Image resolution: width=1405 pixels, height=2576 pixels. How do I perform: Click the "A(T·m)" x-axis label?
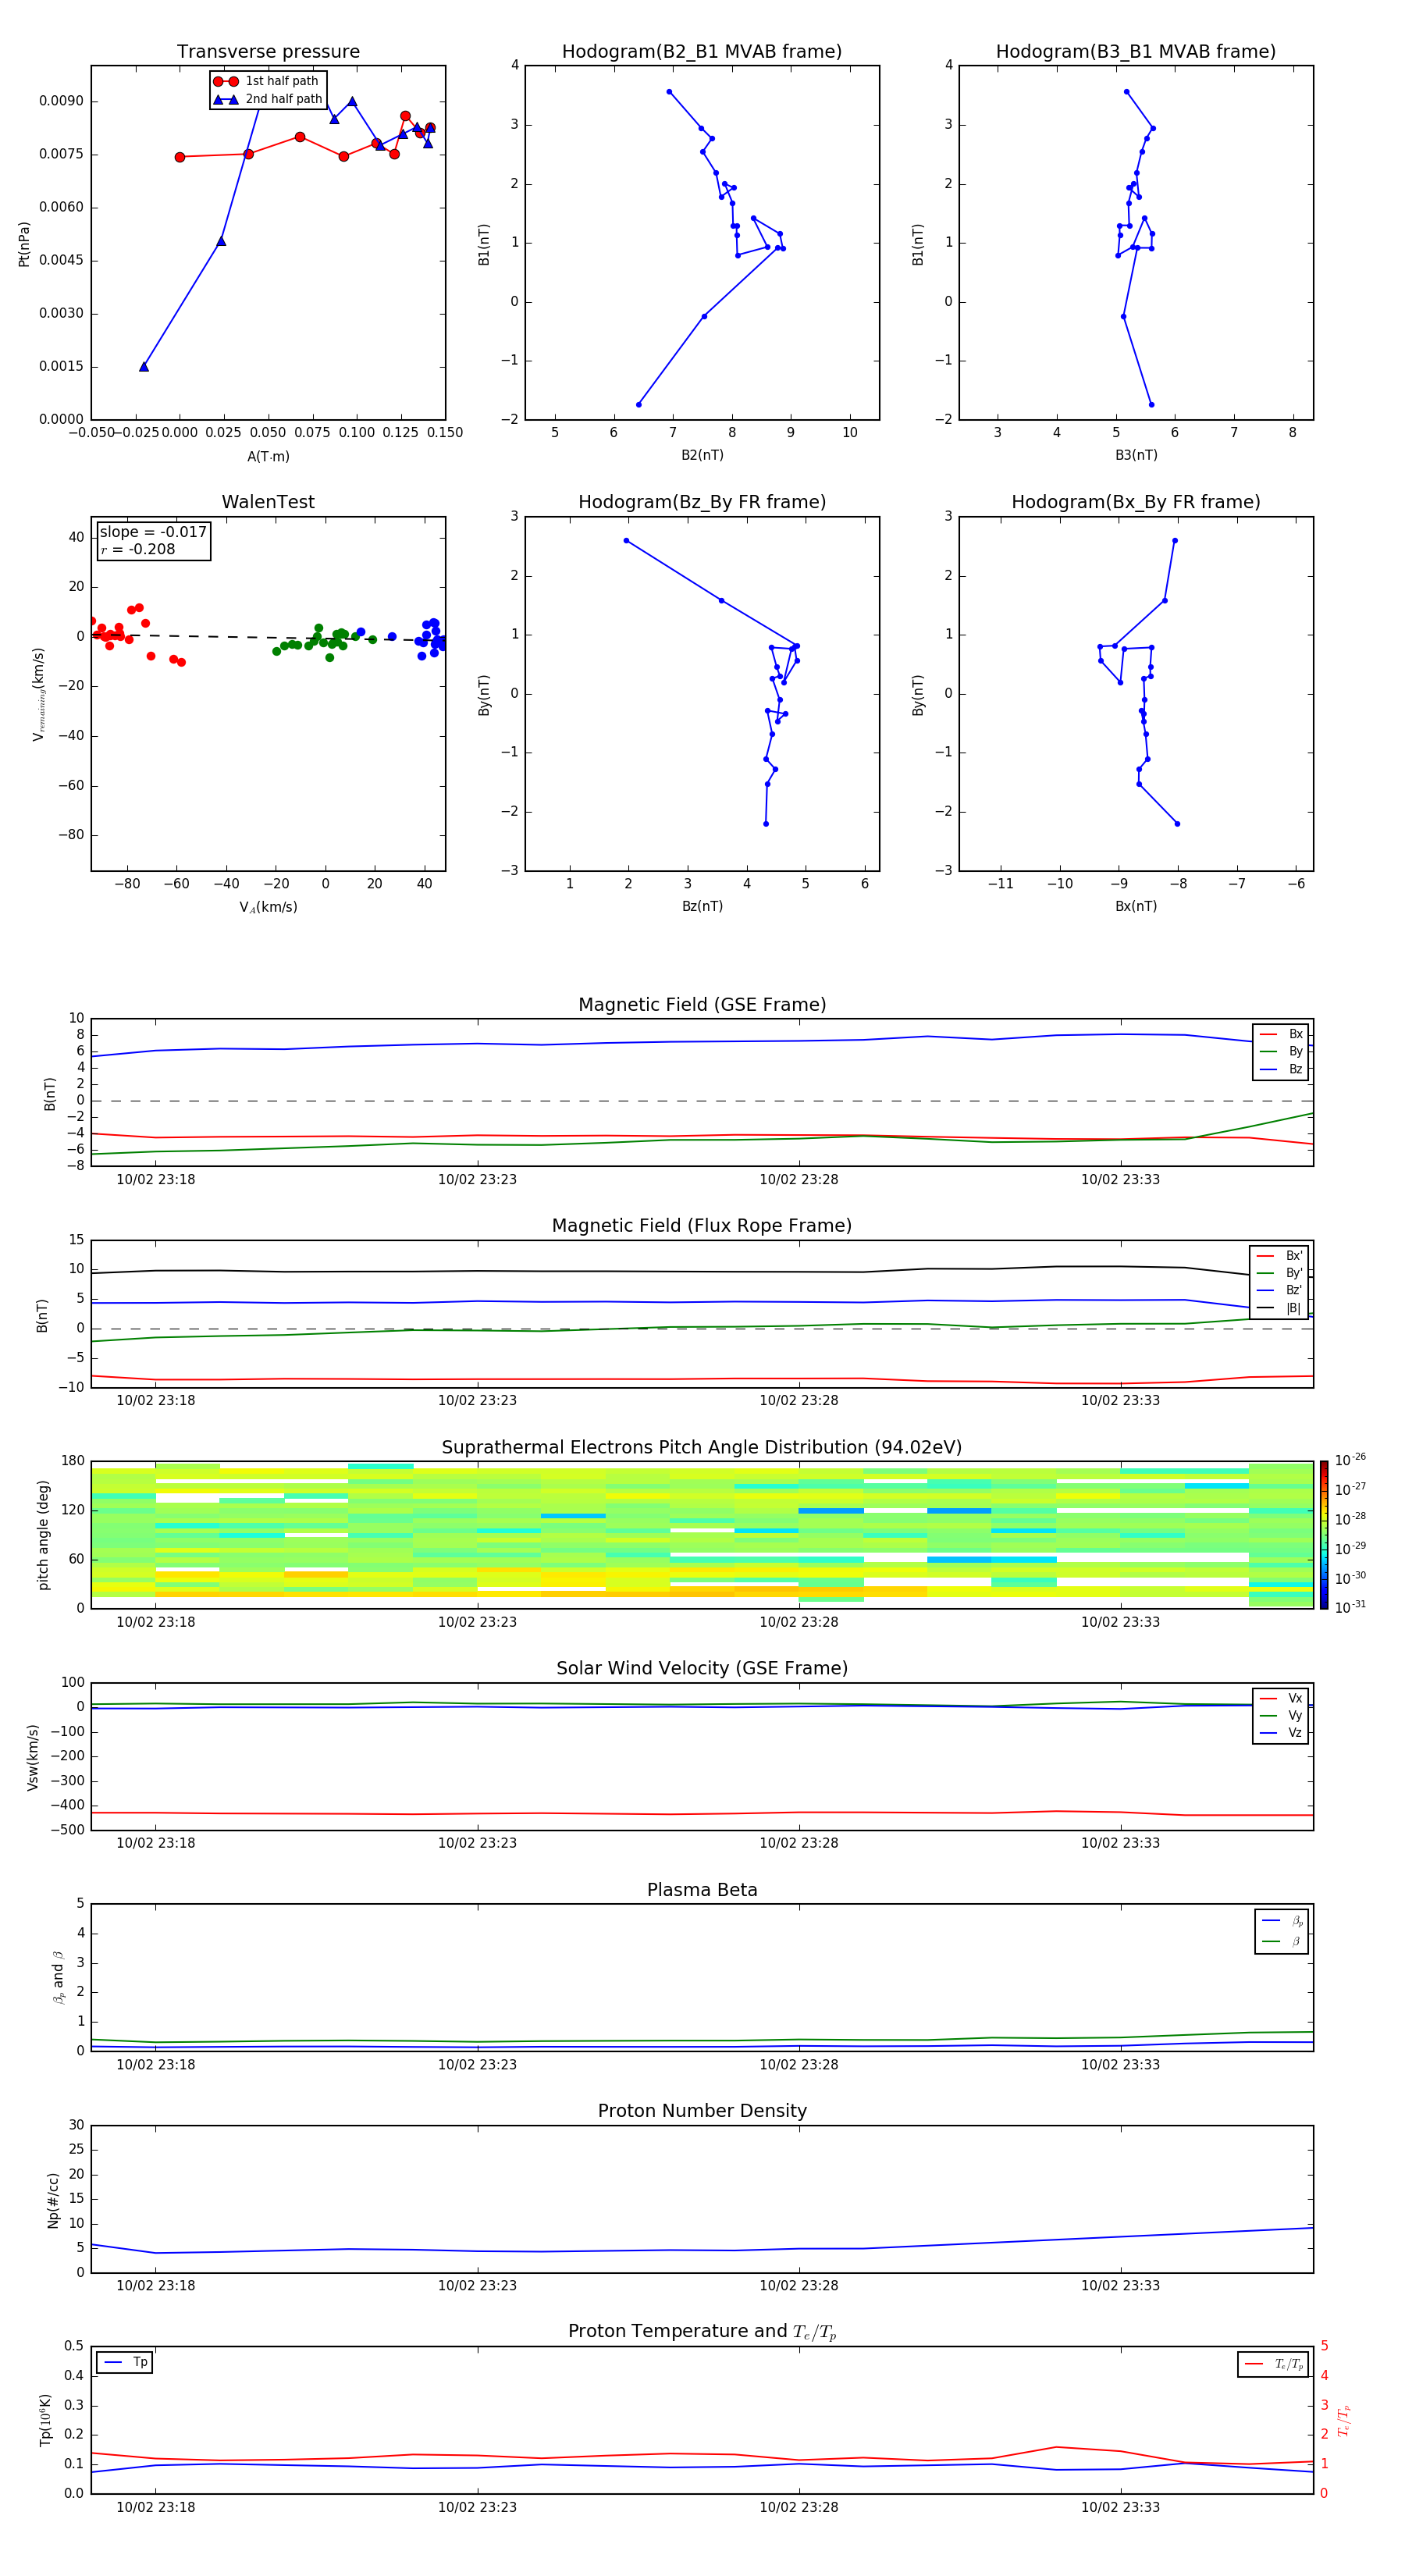tap(268, 457)
